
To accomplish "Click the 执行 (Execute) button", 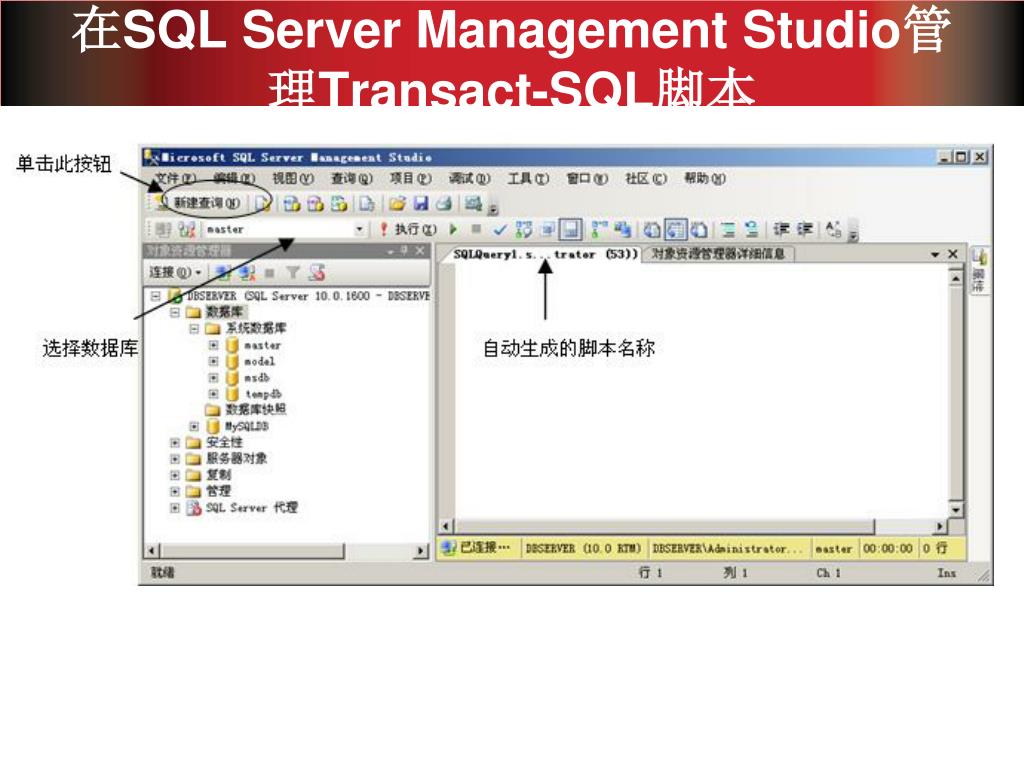I will click(408, 229).
